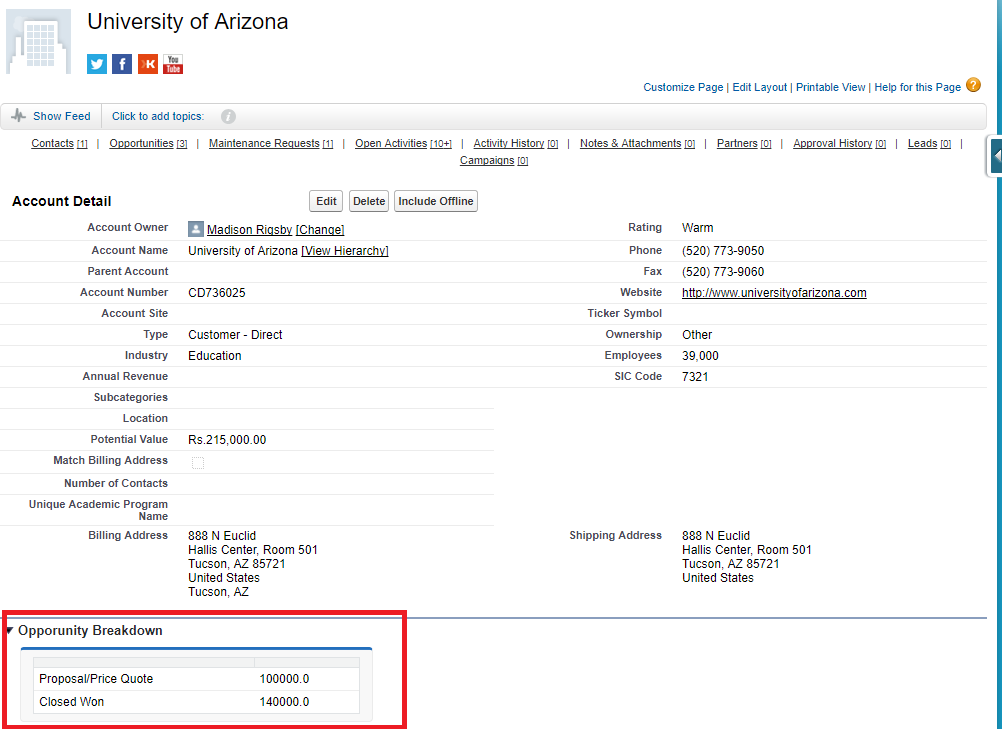Open the Printable View link
This screenshot has width=1002, height=729.
click(831, 88)
